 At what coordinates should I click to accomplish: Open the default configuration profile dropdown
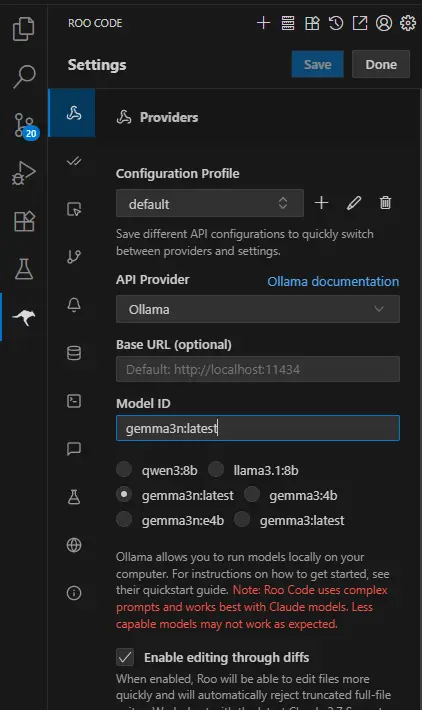click(210, 203)
